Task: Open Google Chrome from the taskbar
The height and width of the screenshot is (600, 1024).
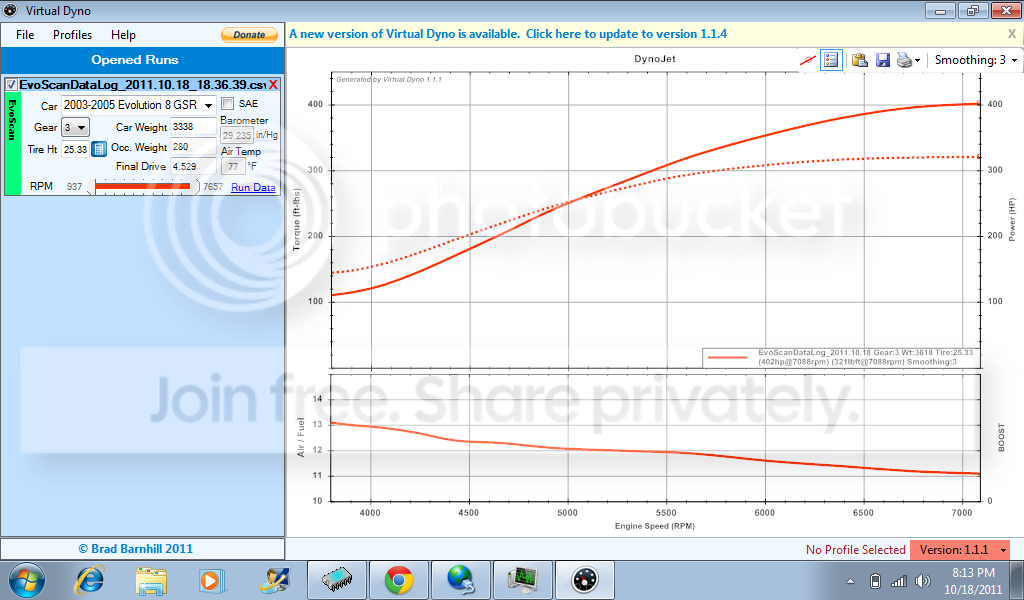Action: point(399,579)
